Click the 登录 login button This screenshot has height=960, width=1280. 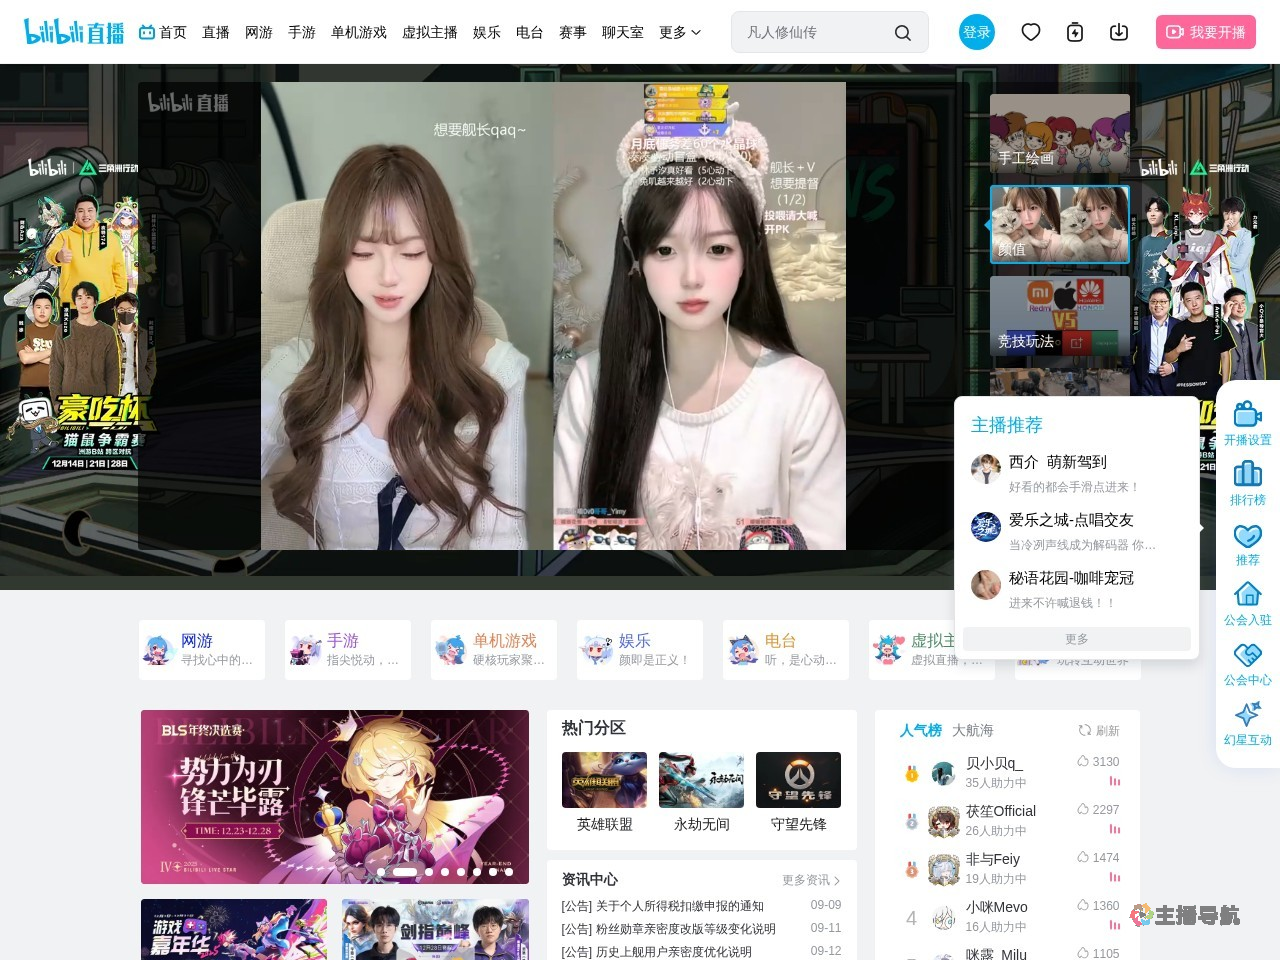pos(976,32)
